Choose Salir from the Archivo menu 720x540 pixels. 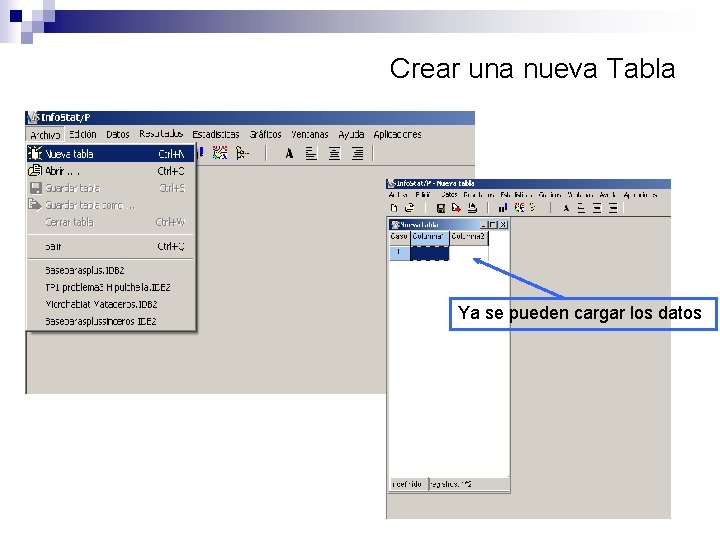pos(111,247)
